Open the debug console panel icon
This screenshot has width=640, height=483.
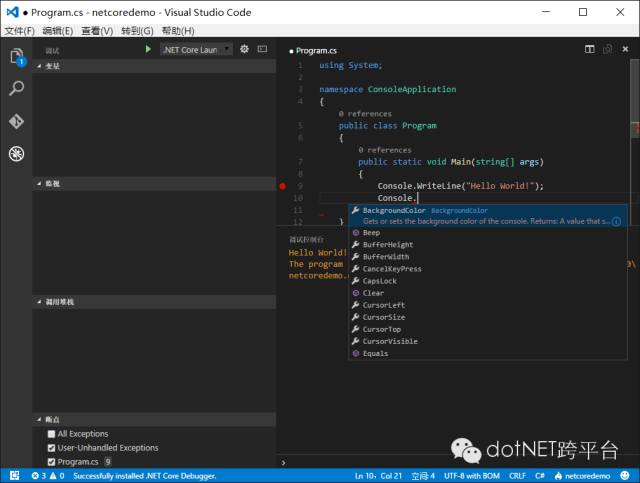(262, 49)
